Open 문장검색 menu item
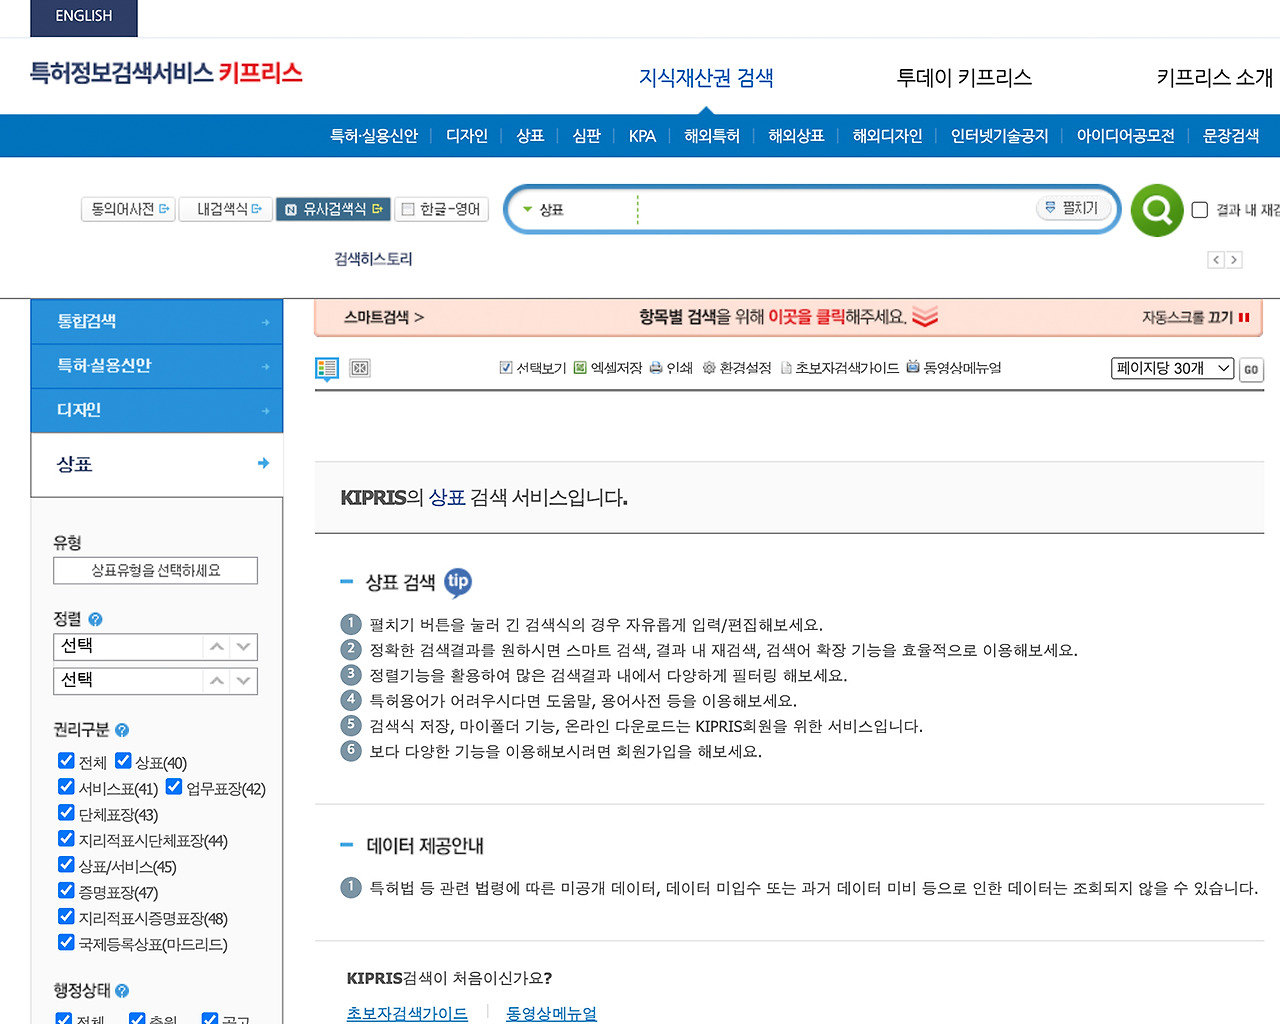1280x1024 pixels. click(x=1231, y=136)
